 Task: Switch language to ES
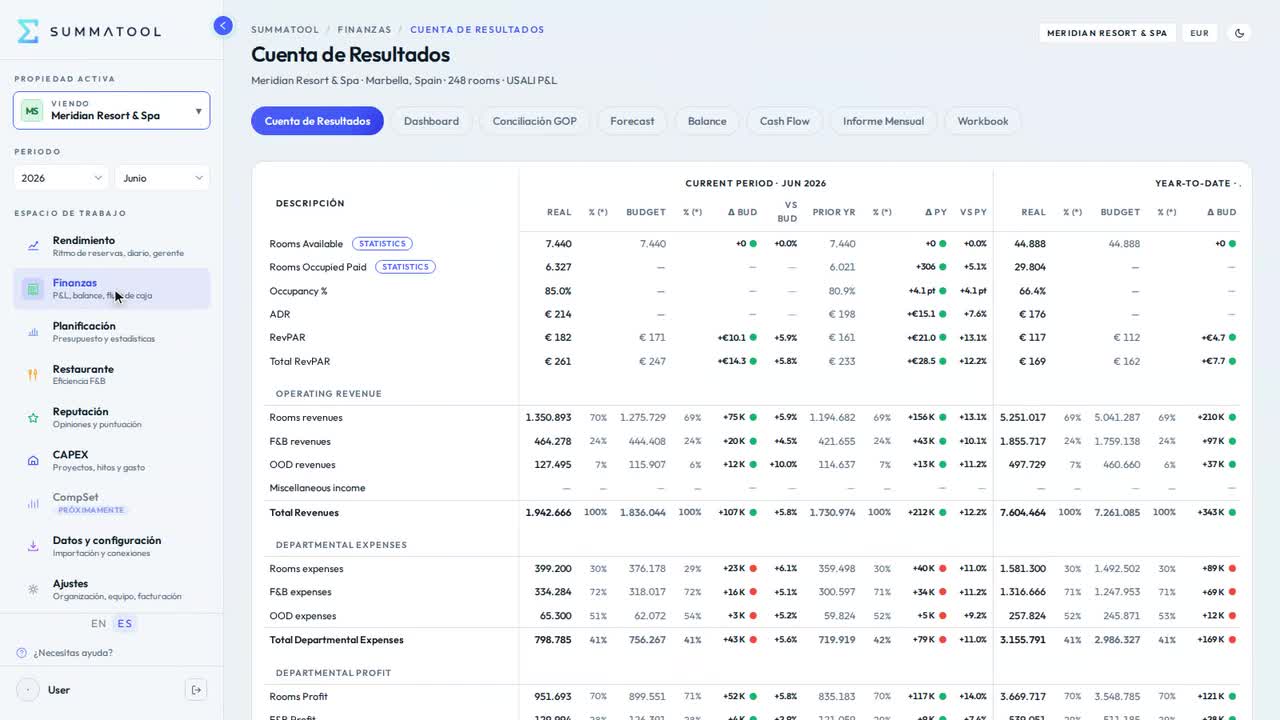click(x=124, y=624)
